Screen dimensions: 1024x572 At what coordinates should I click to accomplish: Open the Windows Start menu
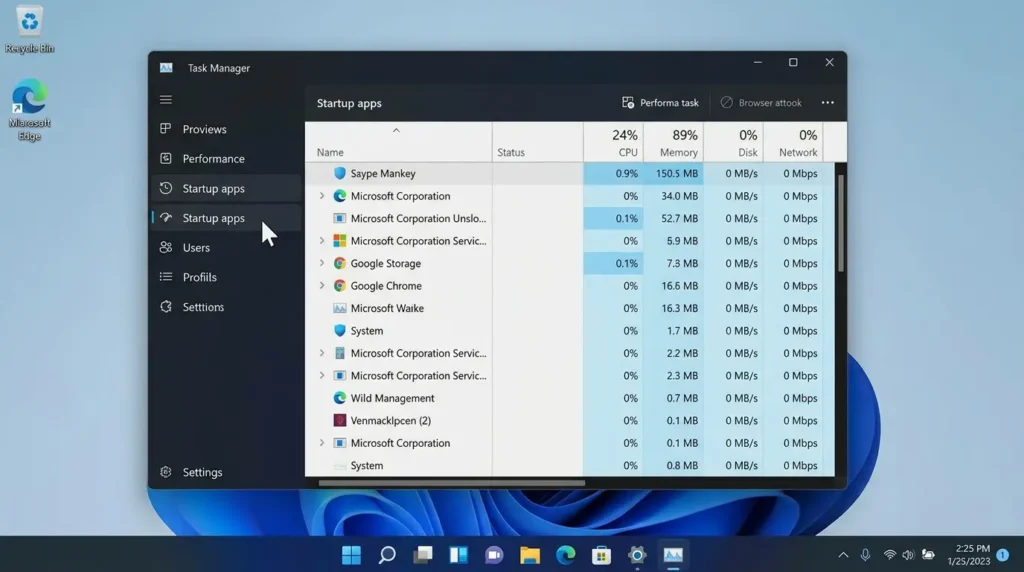click(351, 555)
